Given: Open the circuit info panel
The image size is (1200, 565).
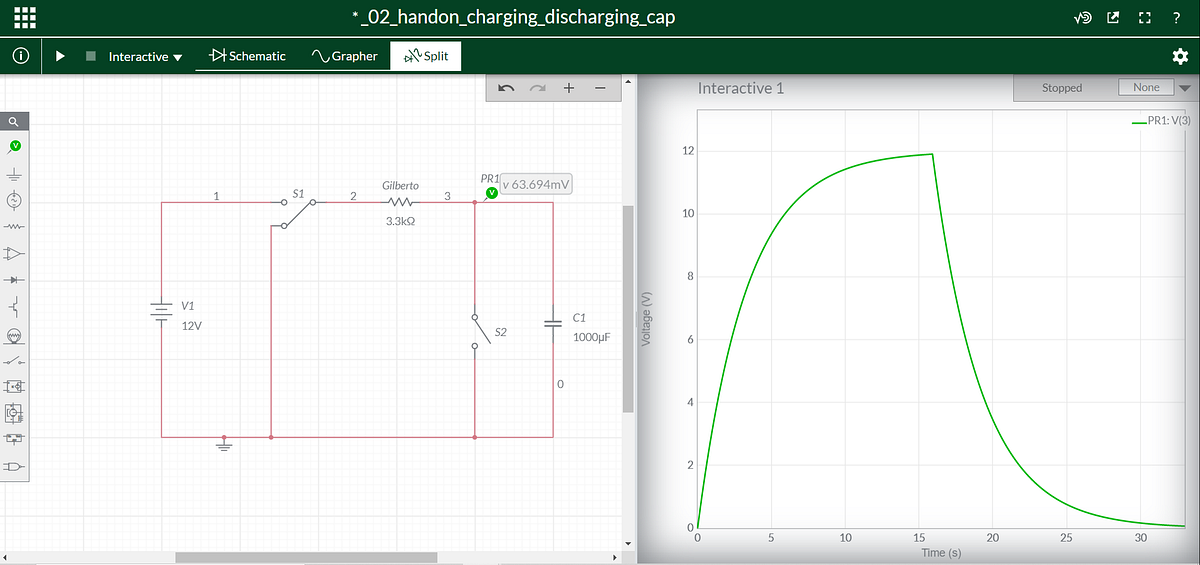Looking at the screenshot, I should pyautogui.click(x=20, y=57).
